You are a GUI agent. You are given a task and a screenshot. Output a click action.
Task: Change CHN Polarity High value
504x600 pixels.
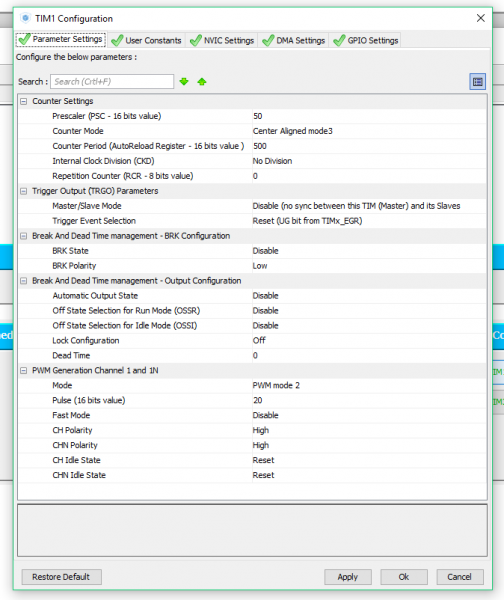369,445
